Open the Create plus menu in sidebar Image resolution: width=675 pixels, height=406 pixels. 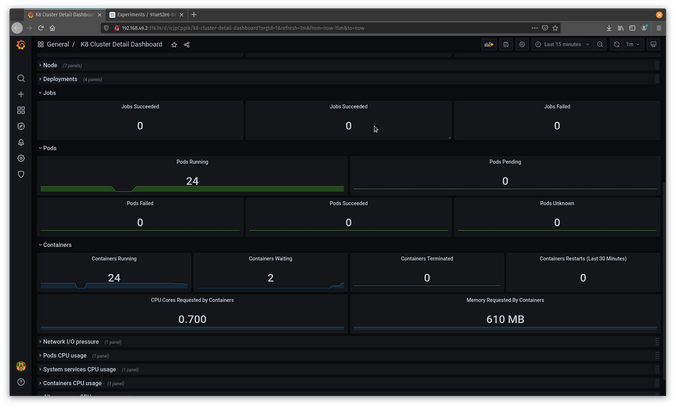(x=21, y=94)
